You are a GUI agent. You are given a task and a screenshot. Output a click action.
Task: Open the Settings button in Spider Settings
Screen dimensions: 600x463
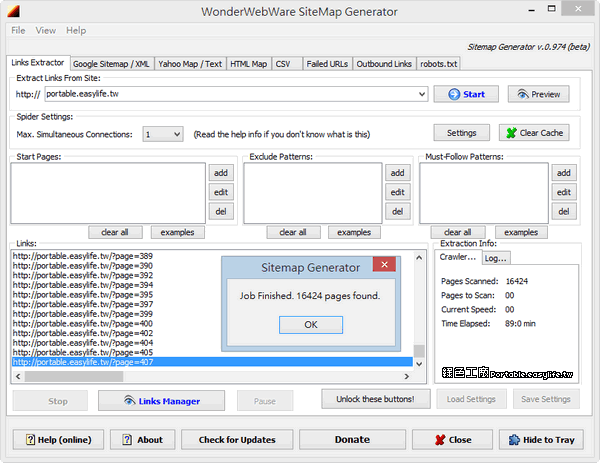(x=461, y=133)
